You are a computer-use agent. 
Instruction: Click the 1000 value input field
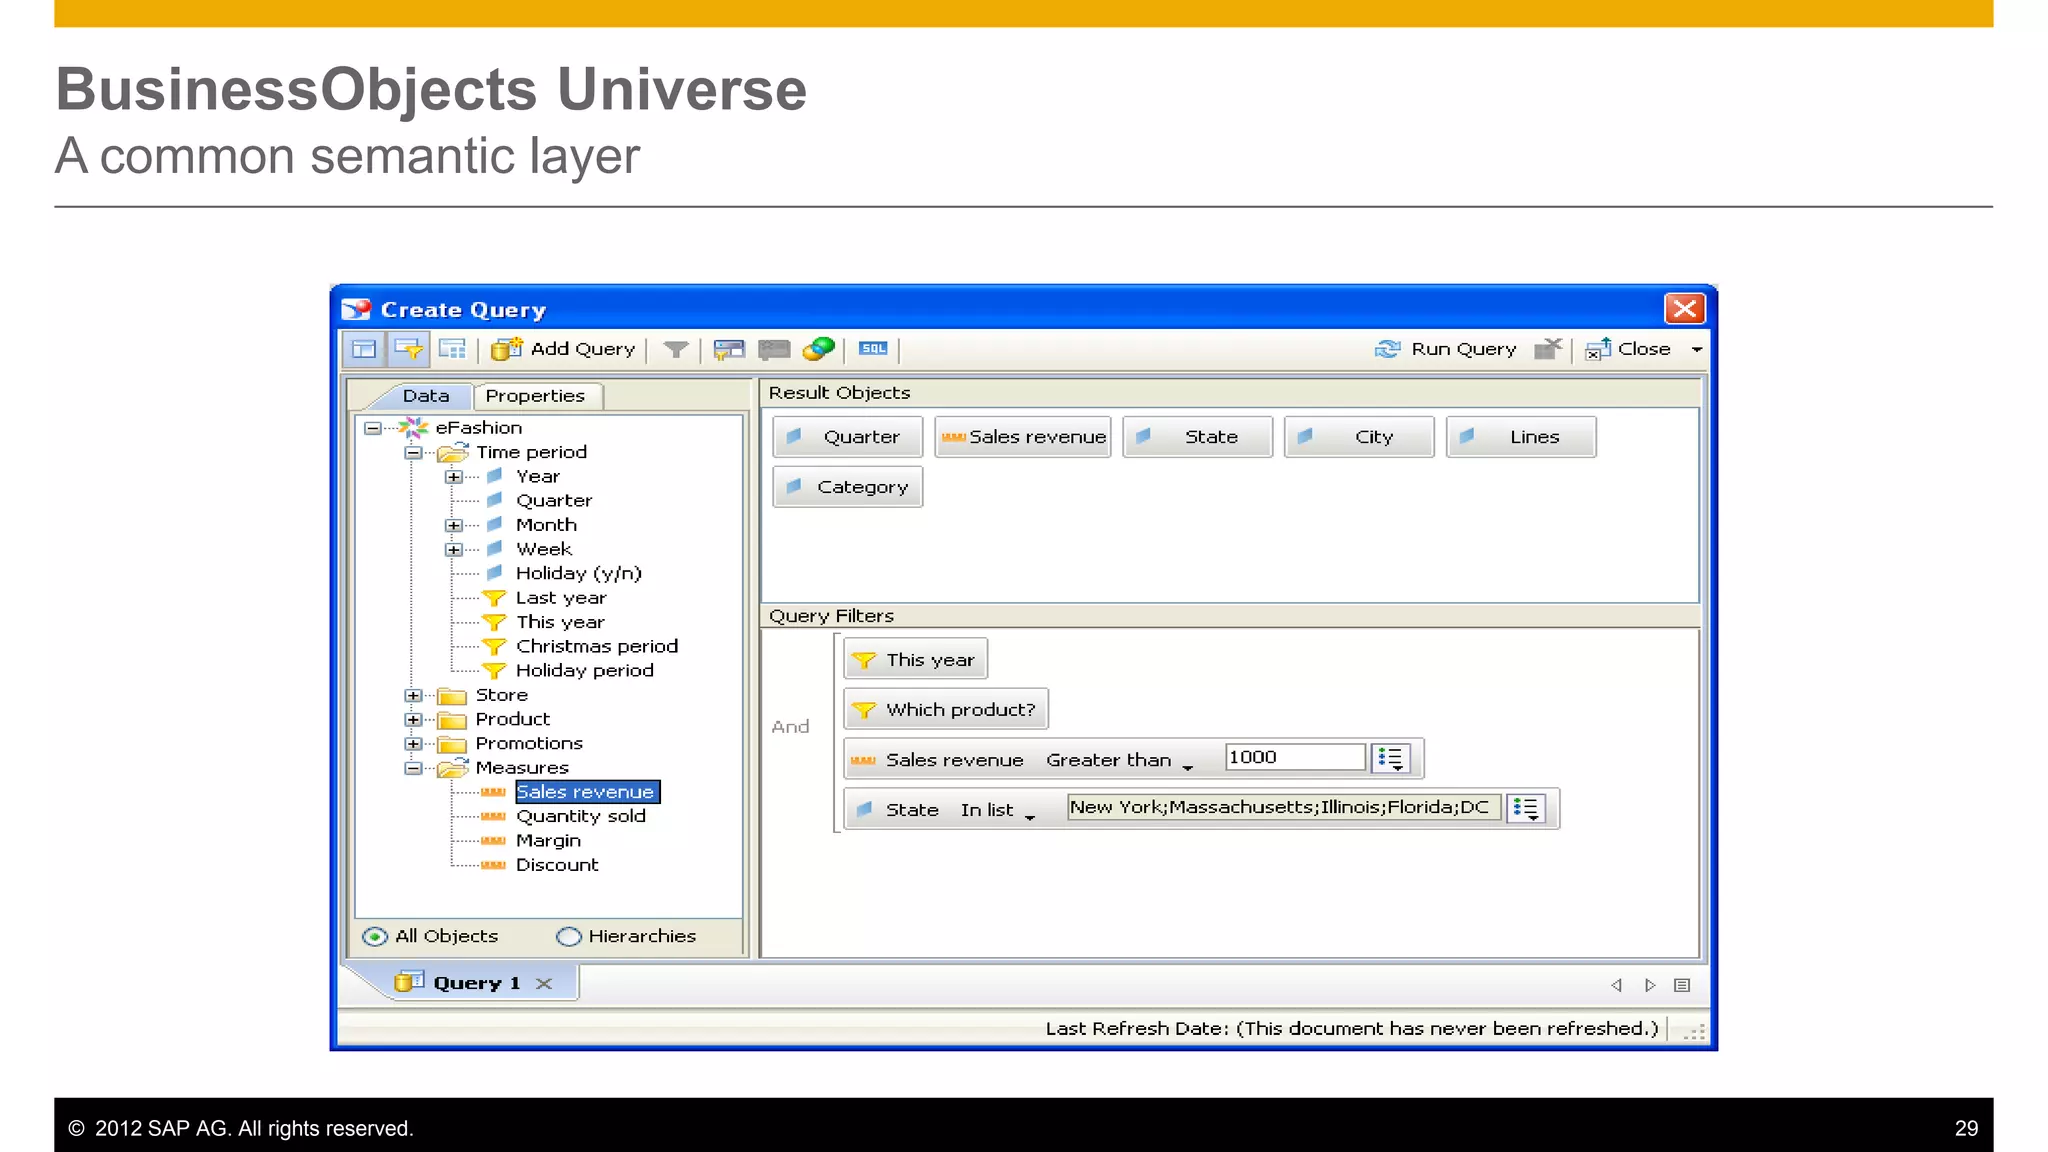(x=1295, y=758)
